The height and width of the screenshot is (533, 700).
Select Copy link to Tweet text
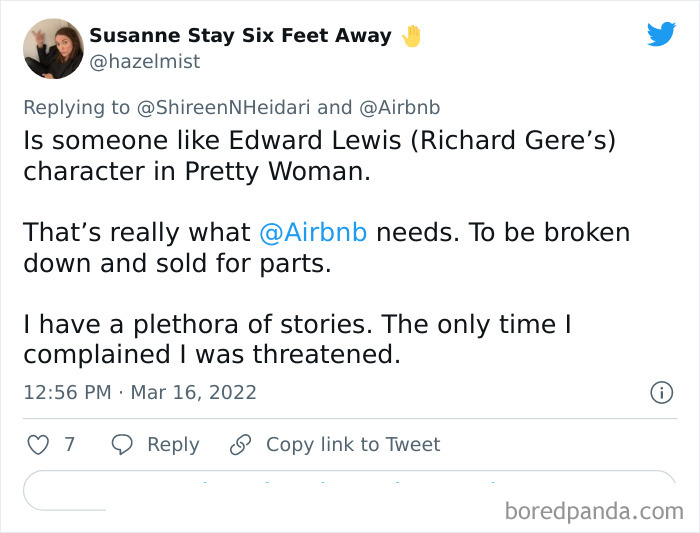click(353, 444)
